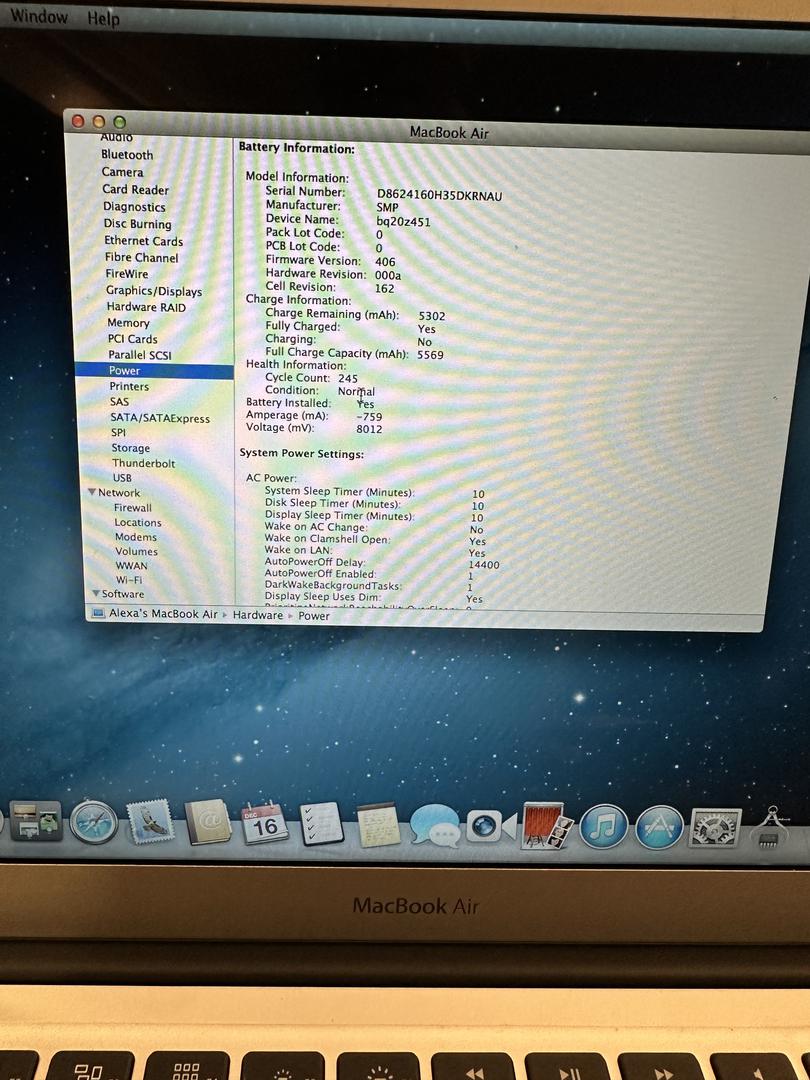Select Modems under Network
The width and height of the screenshot is (810, 1080).
136,537
